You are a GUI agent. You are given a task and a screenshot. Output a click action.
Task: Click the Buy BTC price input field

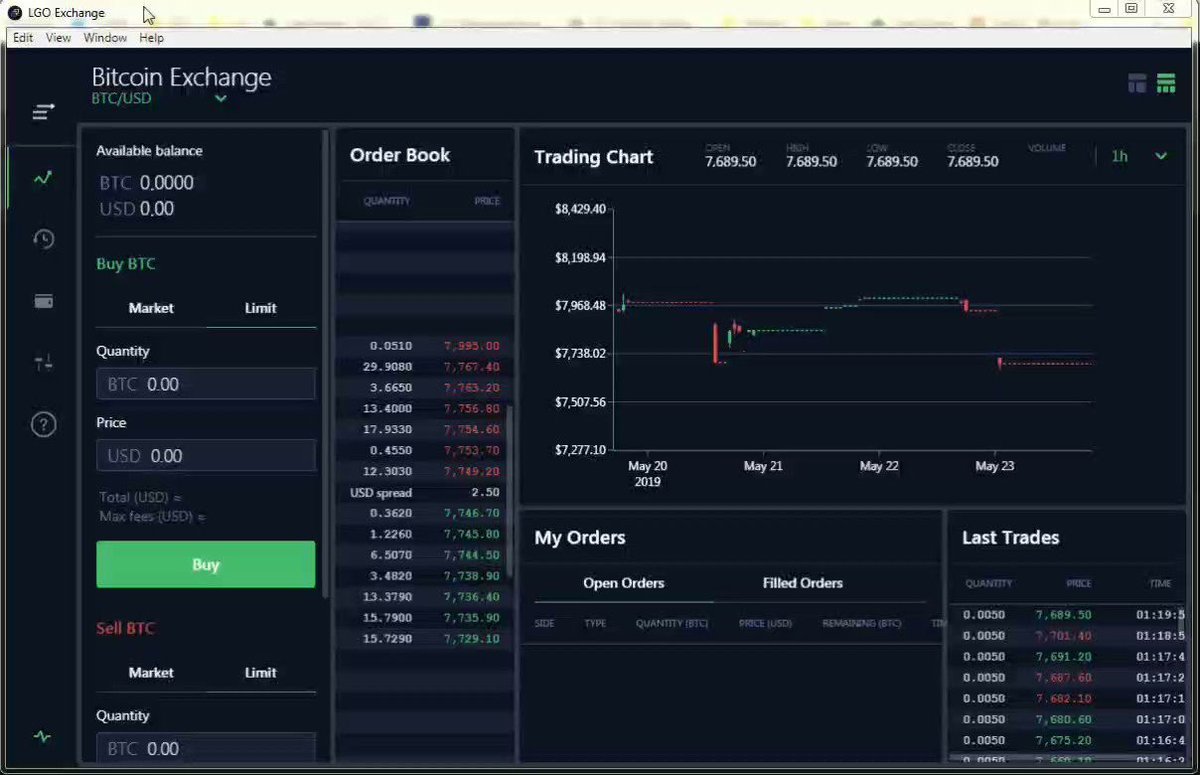[206, 456]
